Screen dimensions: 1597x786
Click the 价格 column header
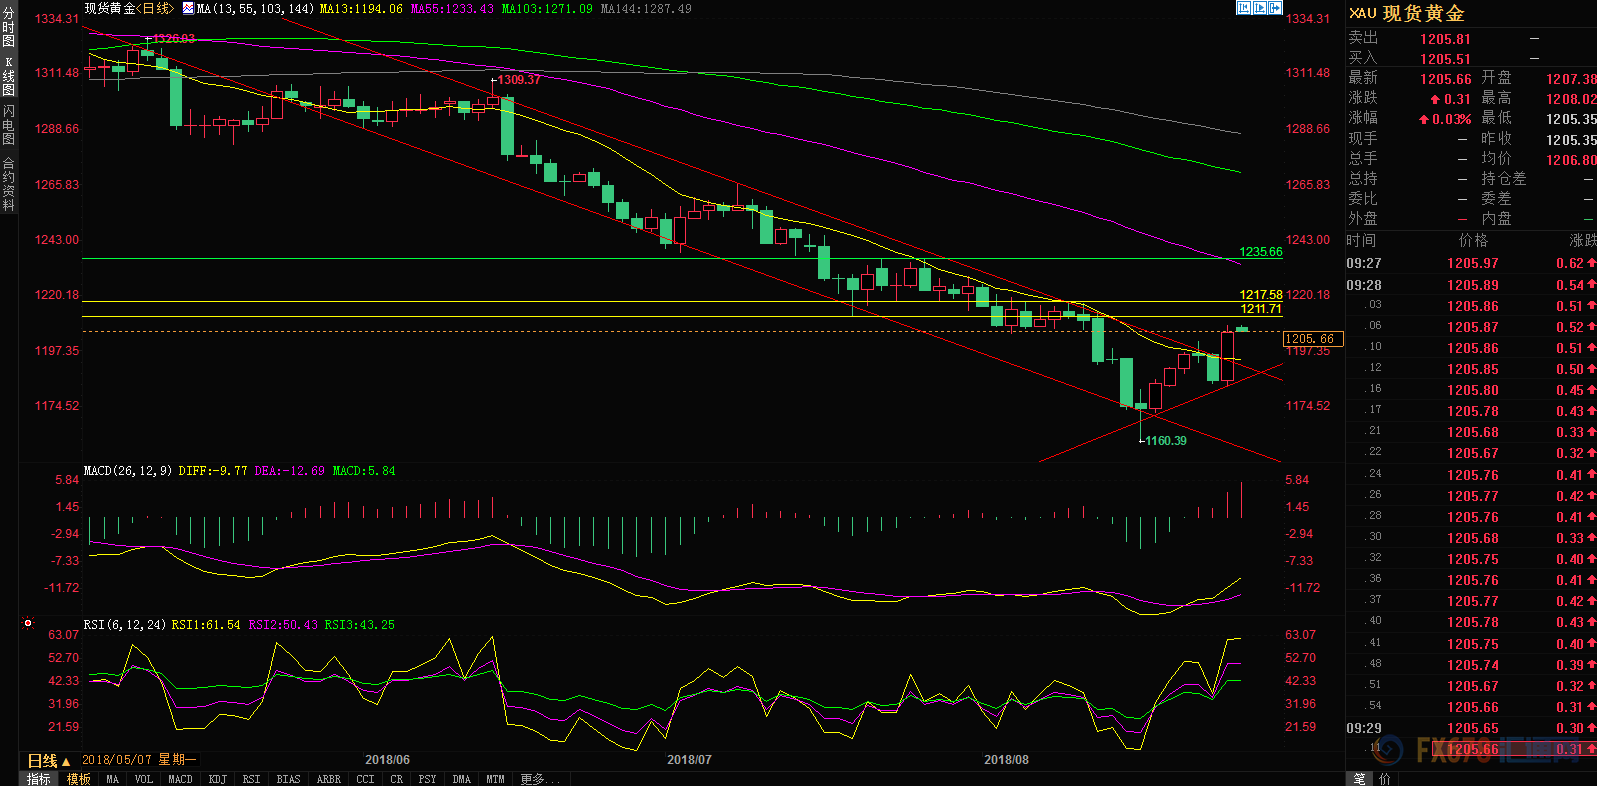tap(1473, 240)
